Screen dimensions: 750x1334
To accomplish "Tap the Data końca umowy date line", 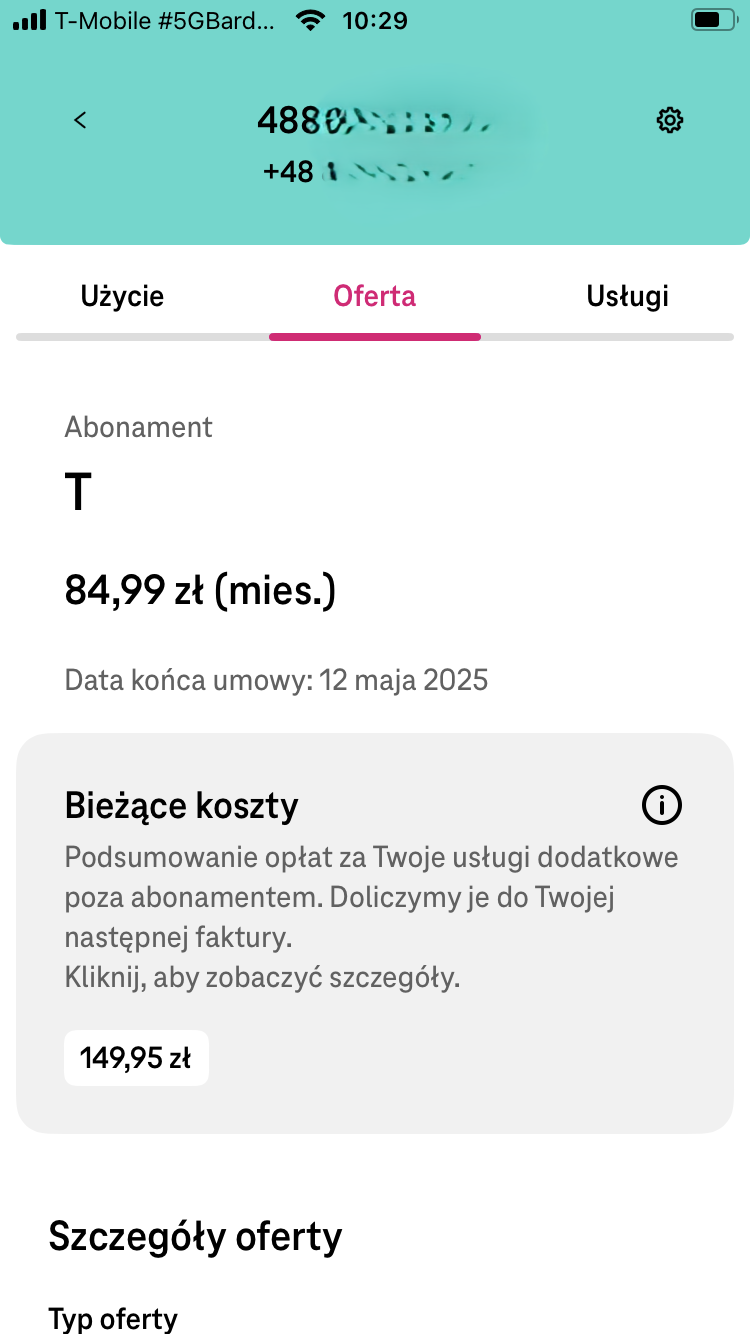I will point(276,681).
